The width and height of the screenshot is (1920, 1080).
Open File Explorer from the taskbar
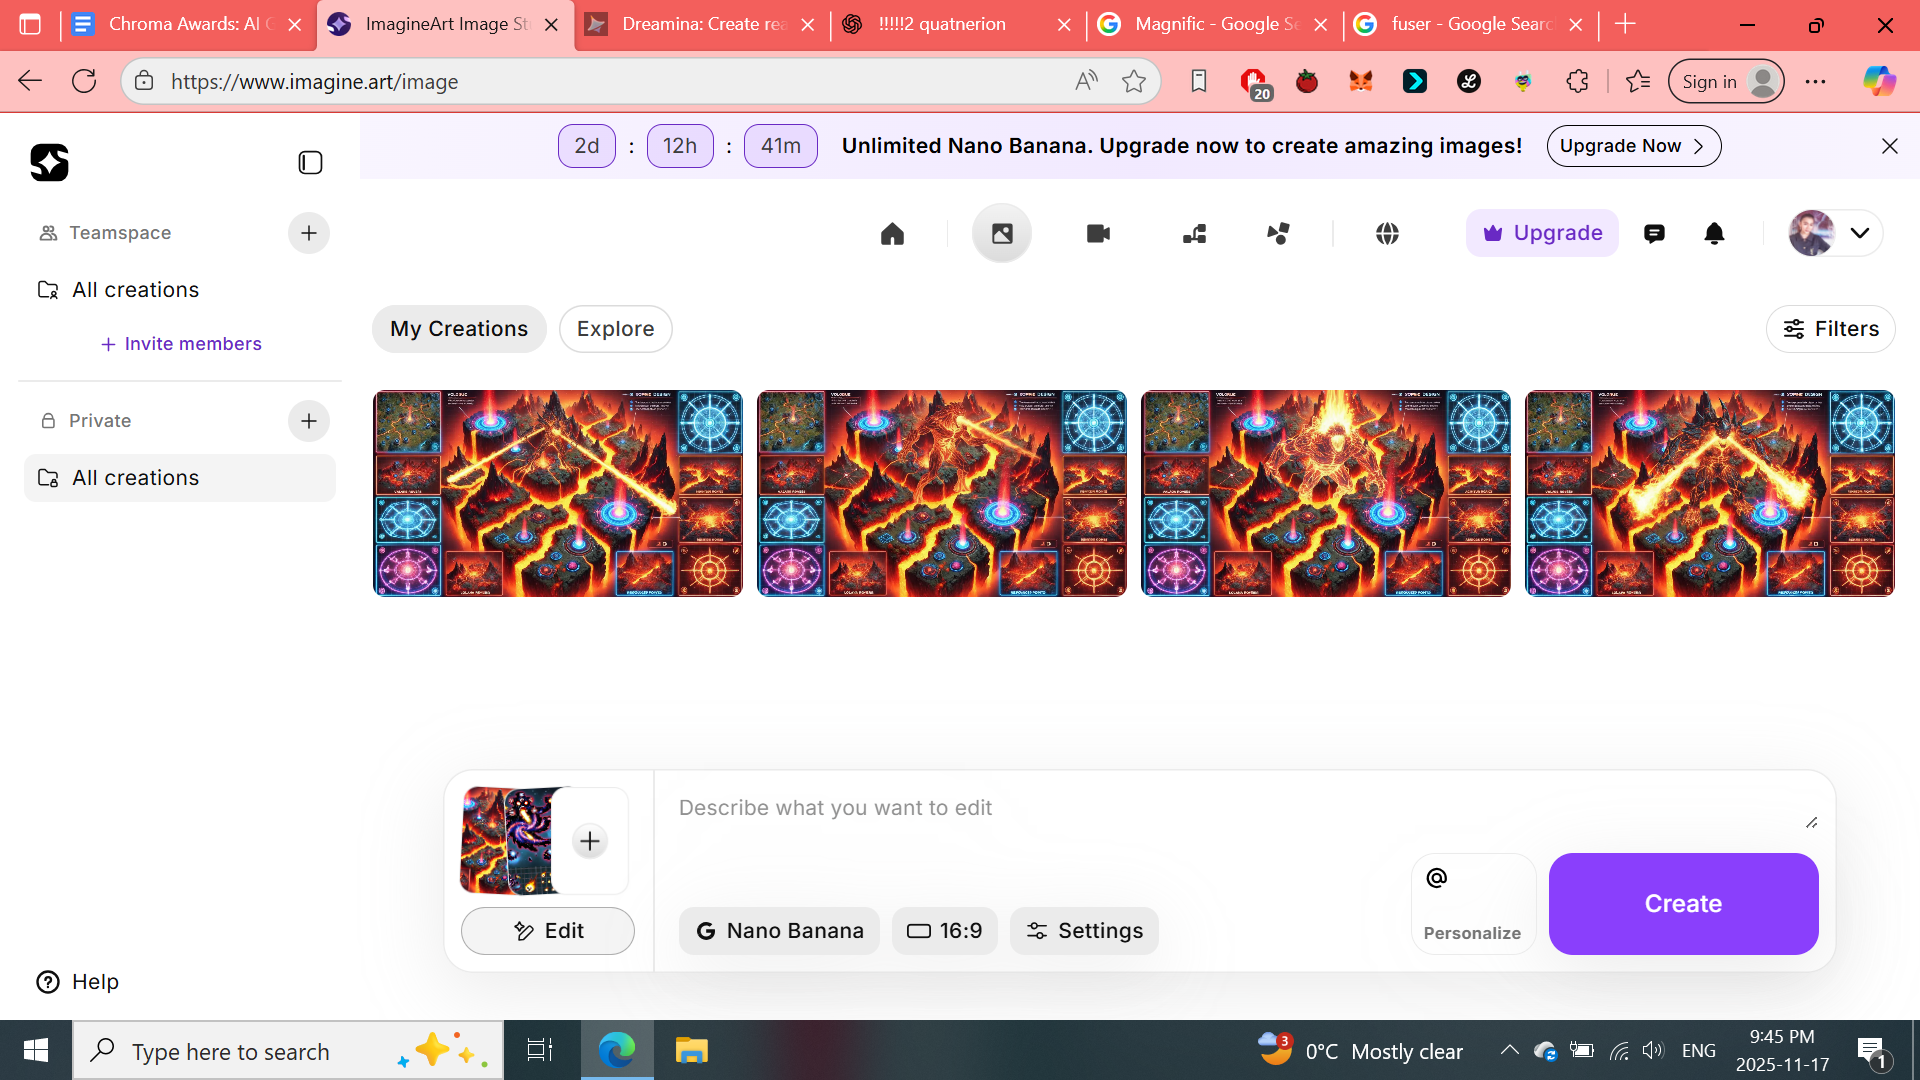[691, 1051]
